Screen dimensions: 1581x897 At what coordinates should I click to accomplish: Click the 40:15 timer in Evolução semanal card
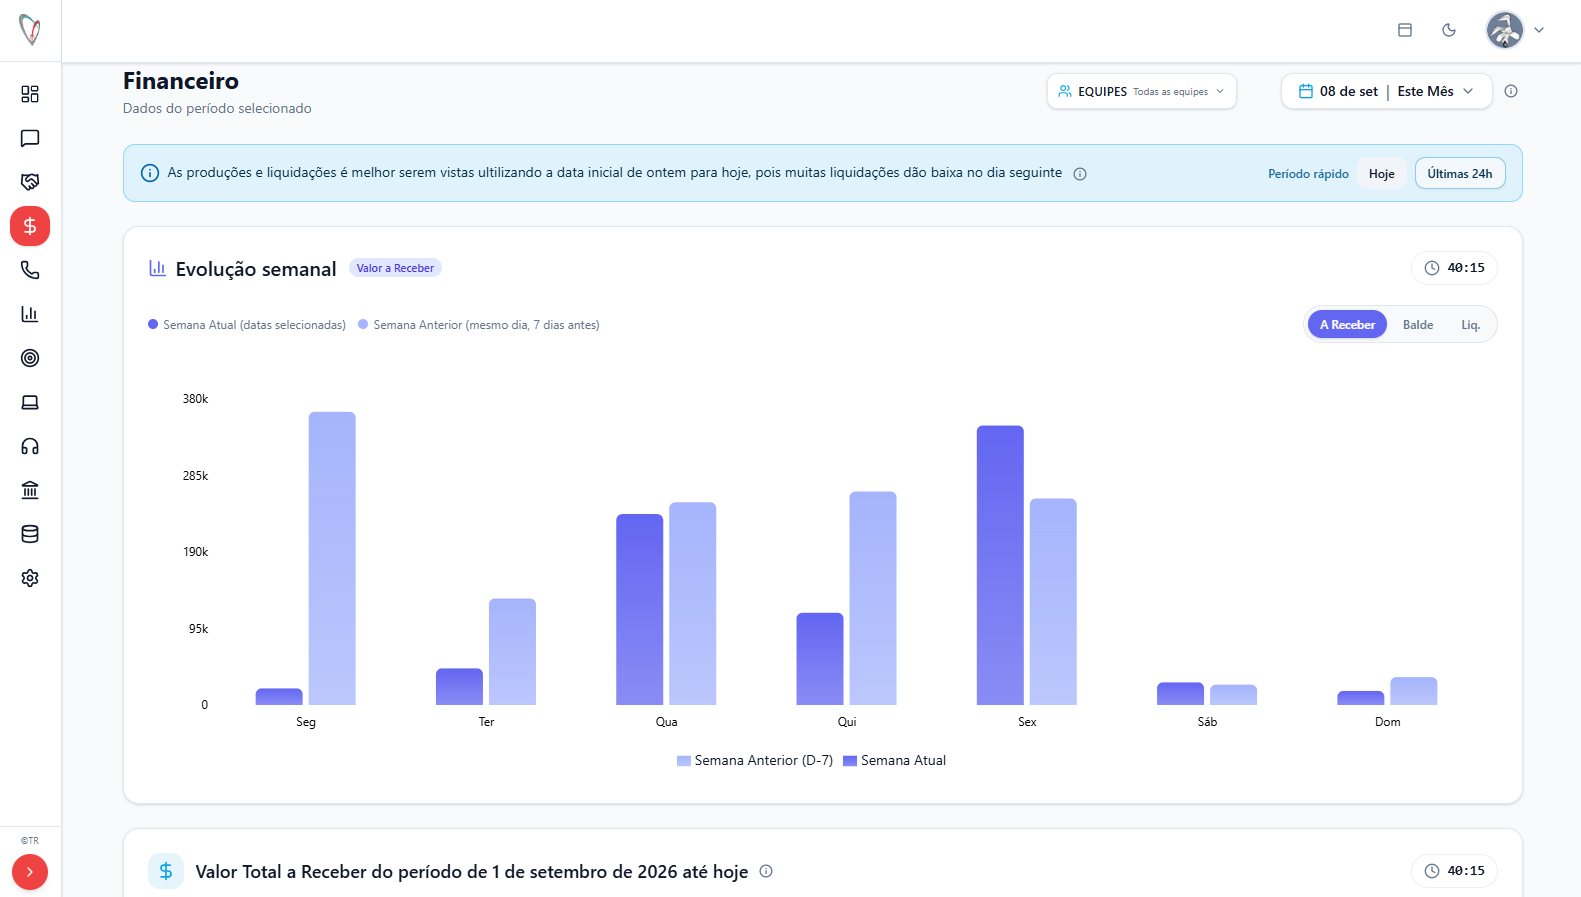click(1454, 268)
